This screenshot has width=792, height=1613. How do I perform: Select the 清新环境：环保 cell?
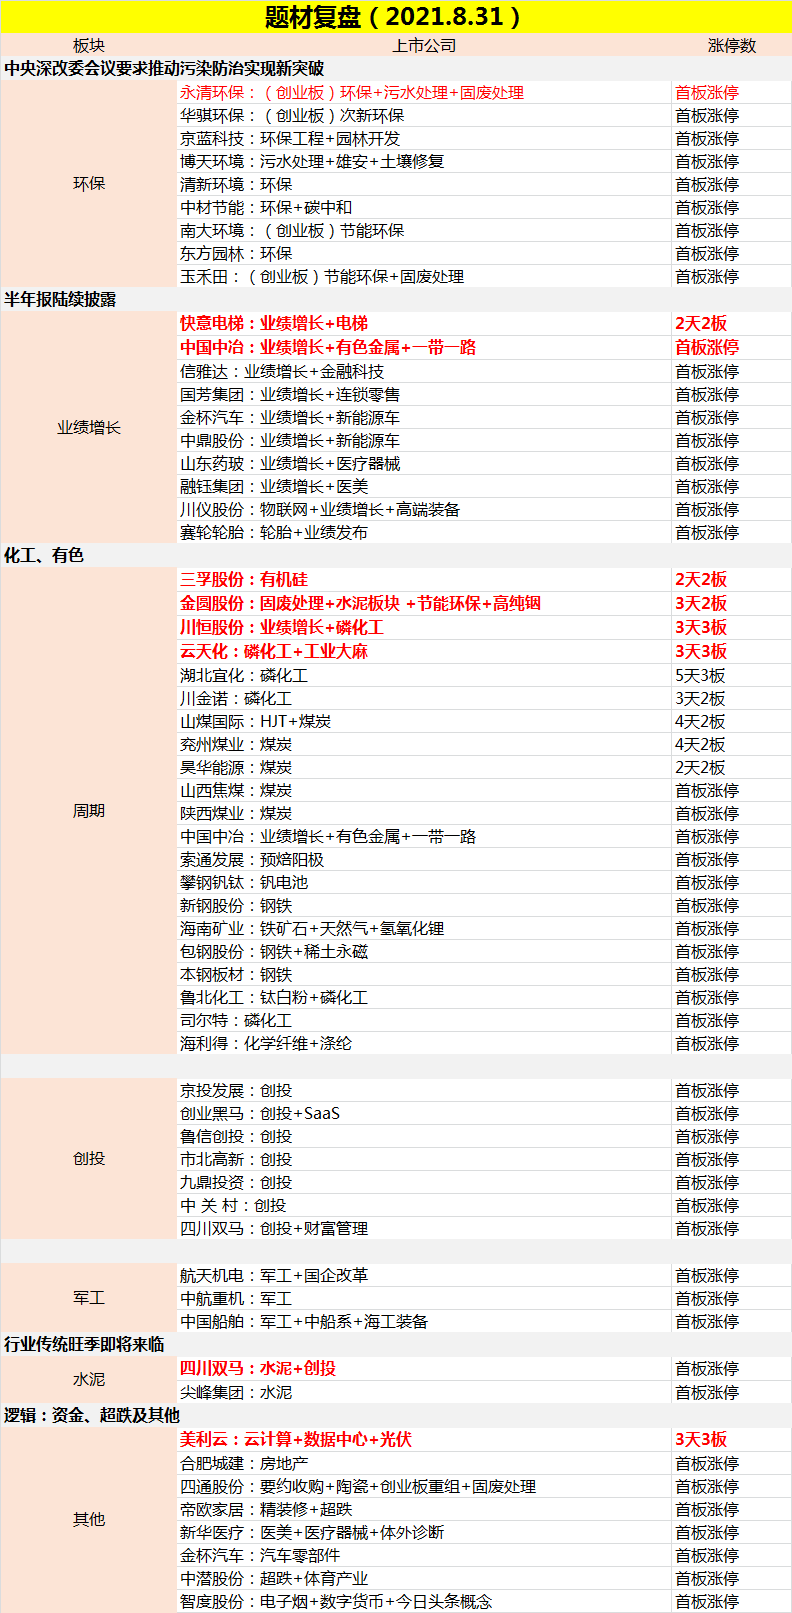coord(236,185)
